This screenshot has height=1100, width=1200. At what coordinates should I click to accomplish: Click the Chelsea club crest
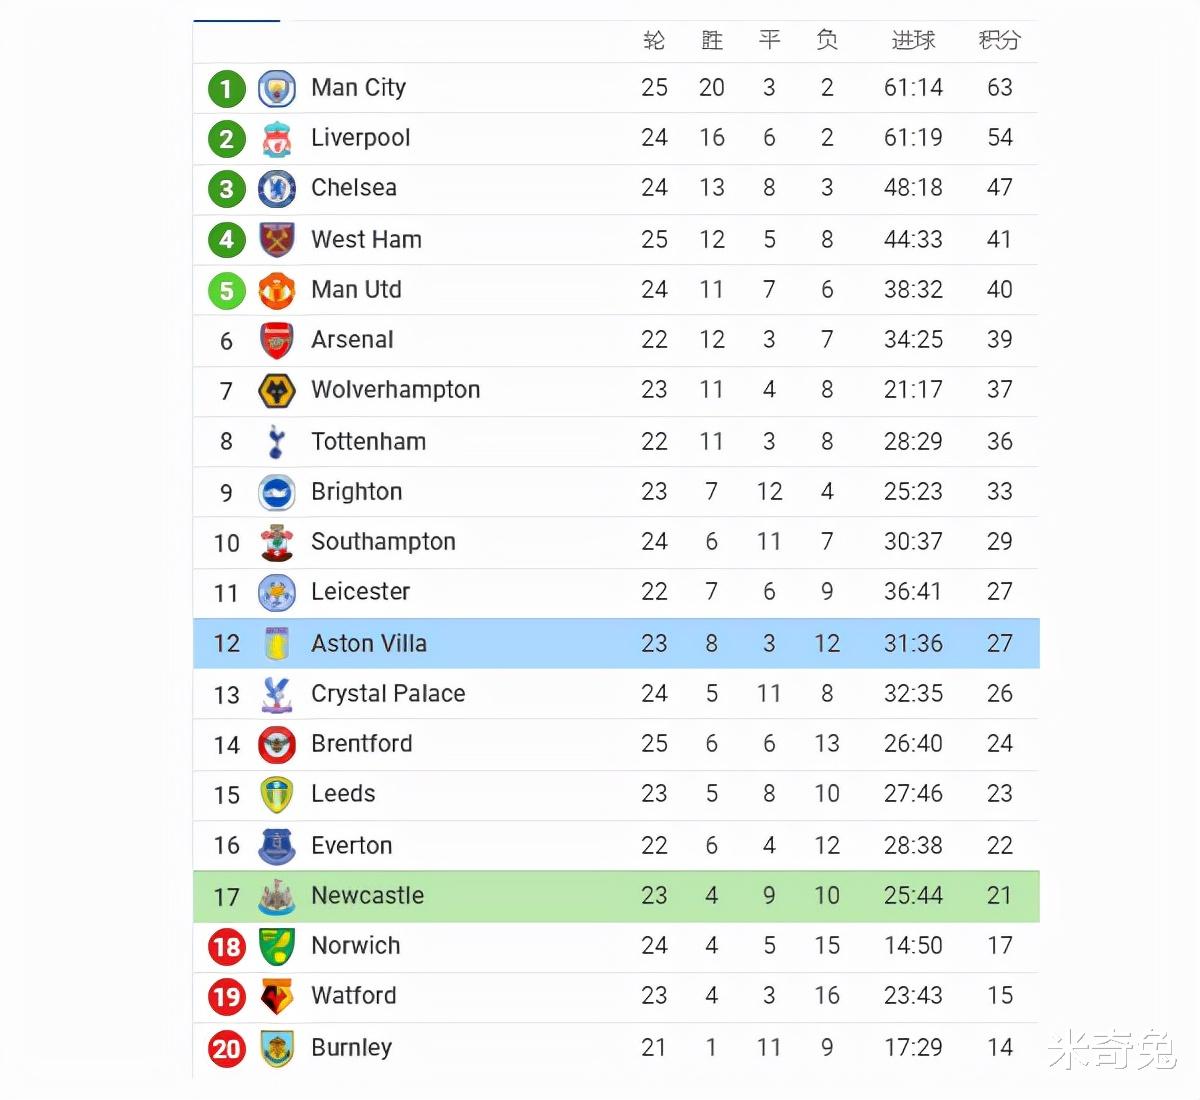pyautogui.click(x=277, y=189)
